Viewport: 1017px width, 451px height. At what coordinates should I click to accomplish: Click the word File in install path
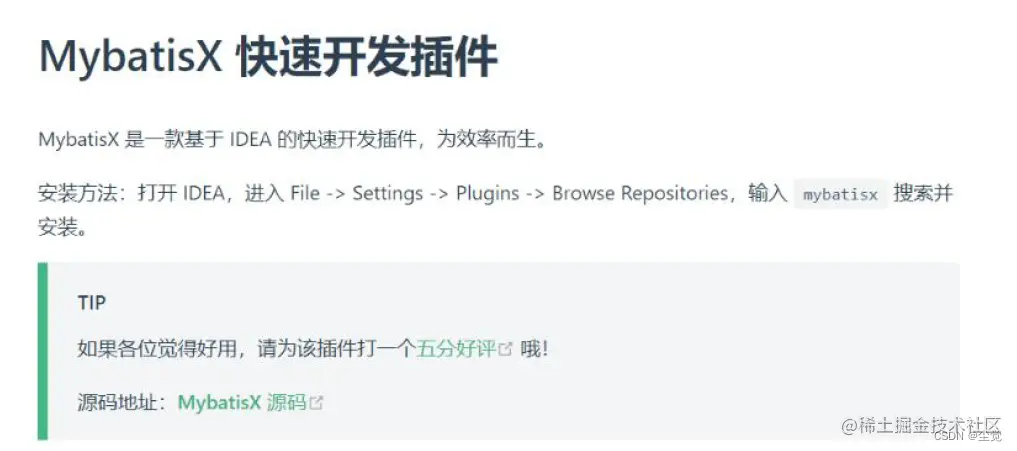click(x=305, y=193)
